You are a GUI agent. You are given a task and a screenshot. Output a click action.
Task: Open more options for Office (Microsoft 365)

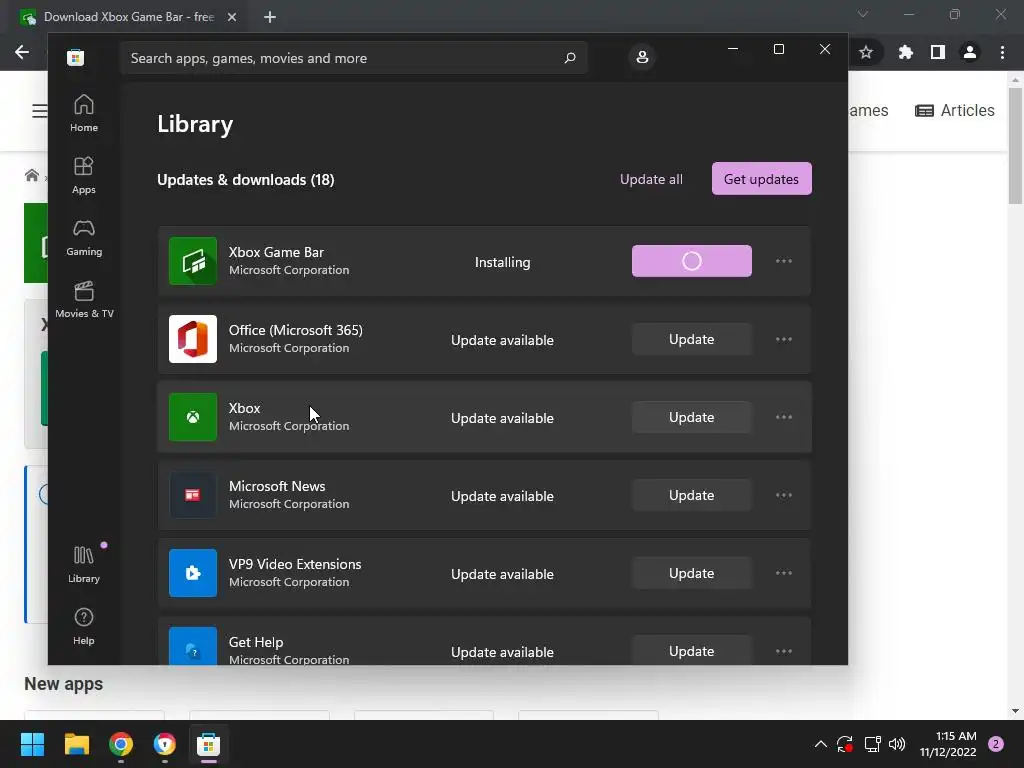tap(784, 339)
